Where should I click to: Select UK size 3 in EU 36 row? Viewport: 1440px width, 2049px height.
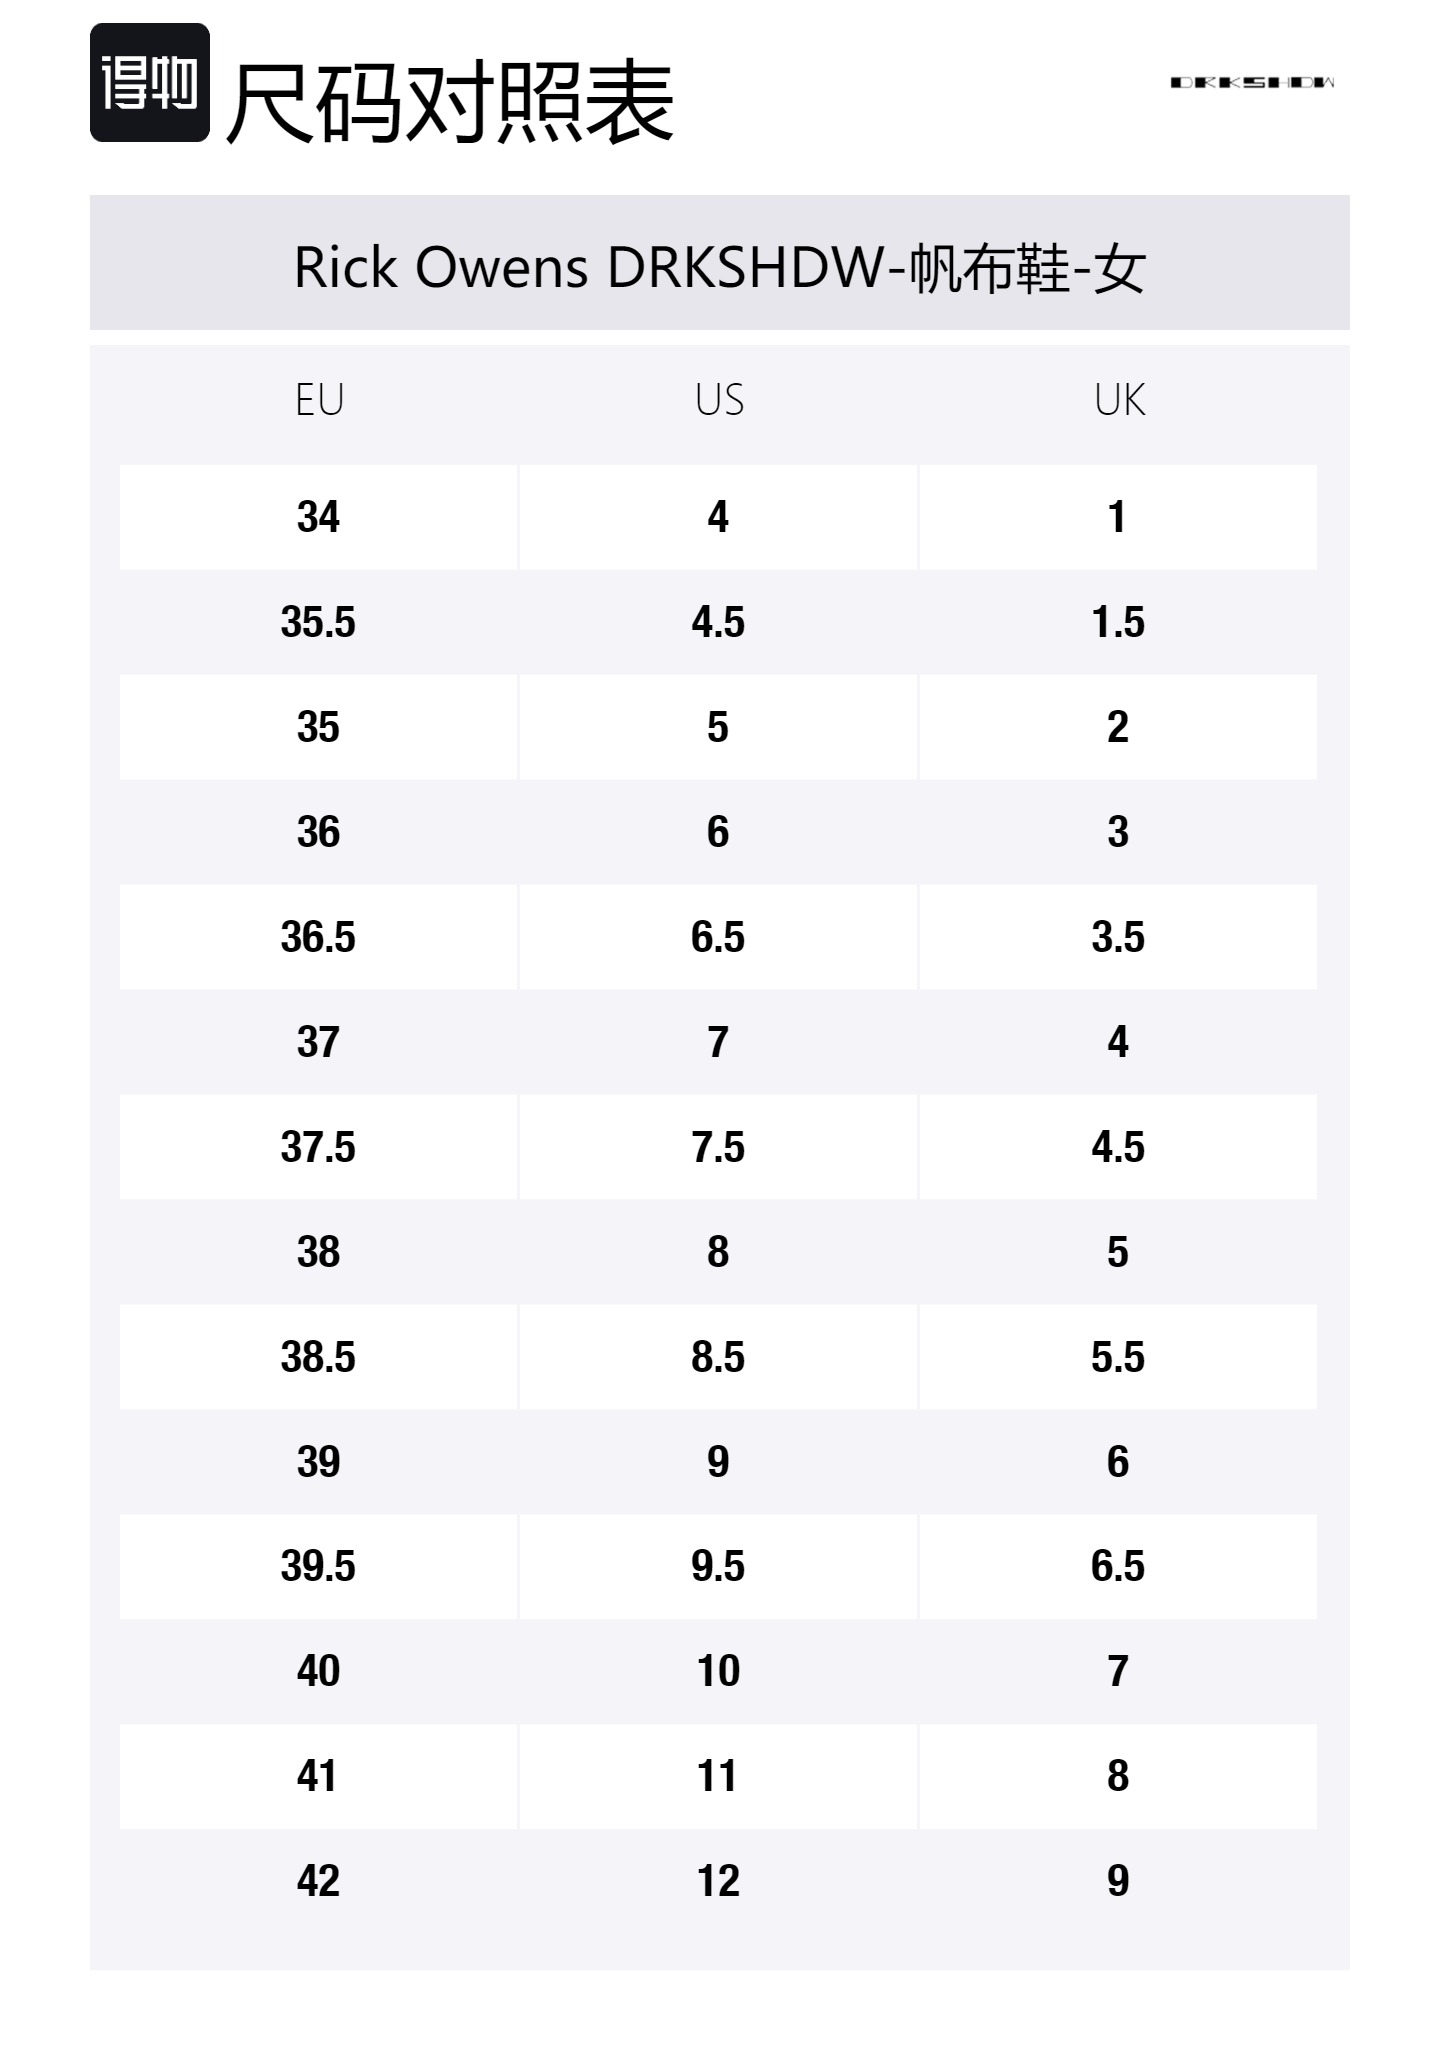coord(1118,832)
